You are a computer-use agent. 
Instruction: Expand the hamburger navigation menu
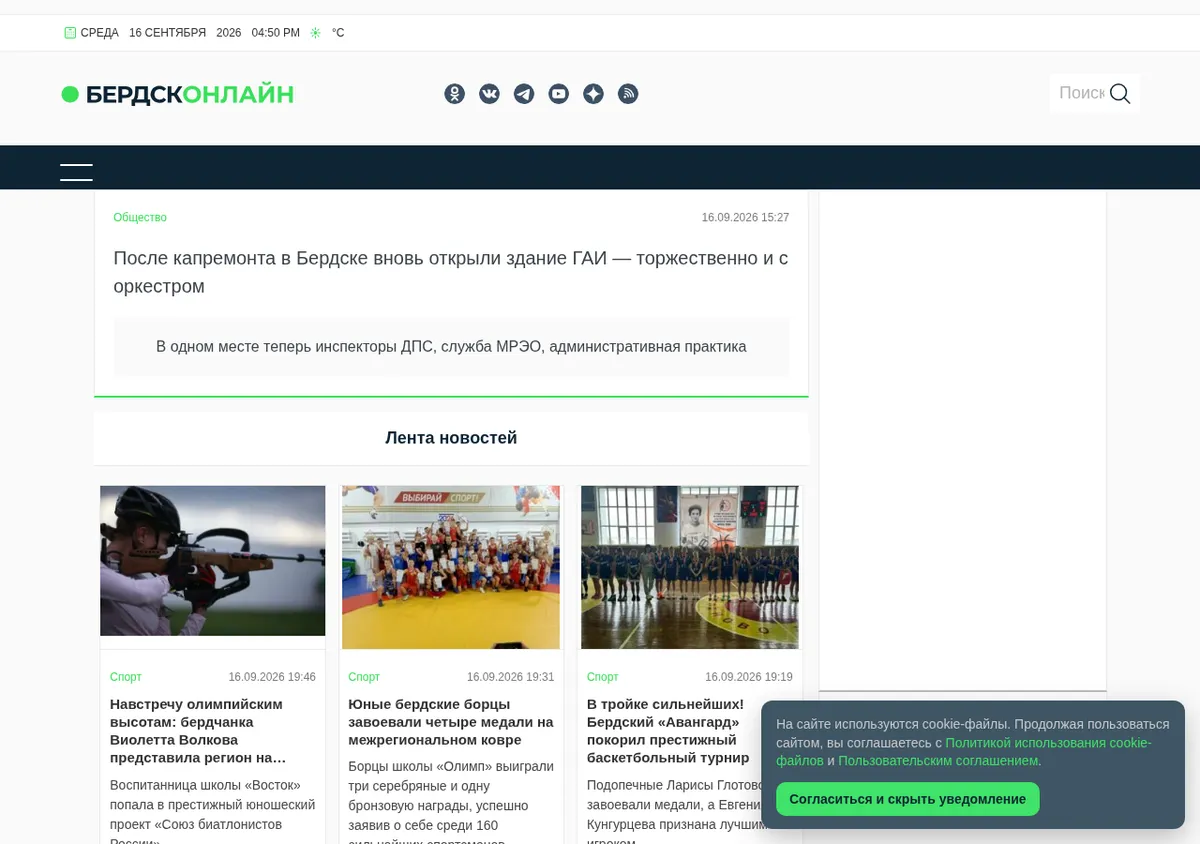[76, 172]
